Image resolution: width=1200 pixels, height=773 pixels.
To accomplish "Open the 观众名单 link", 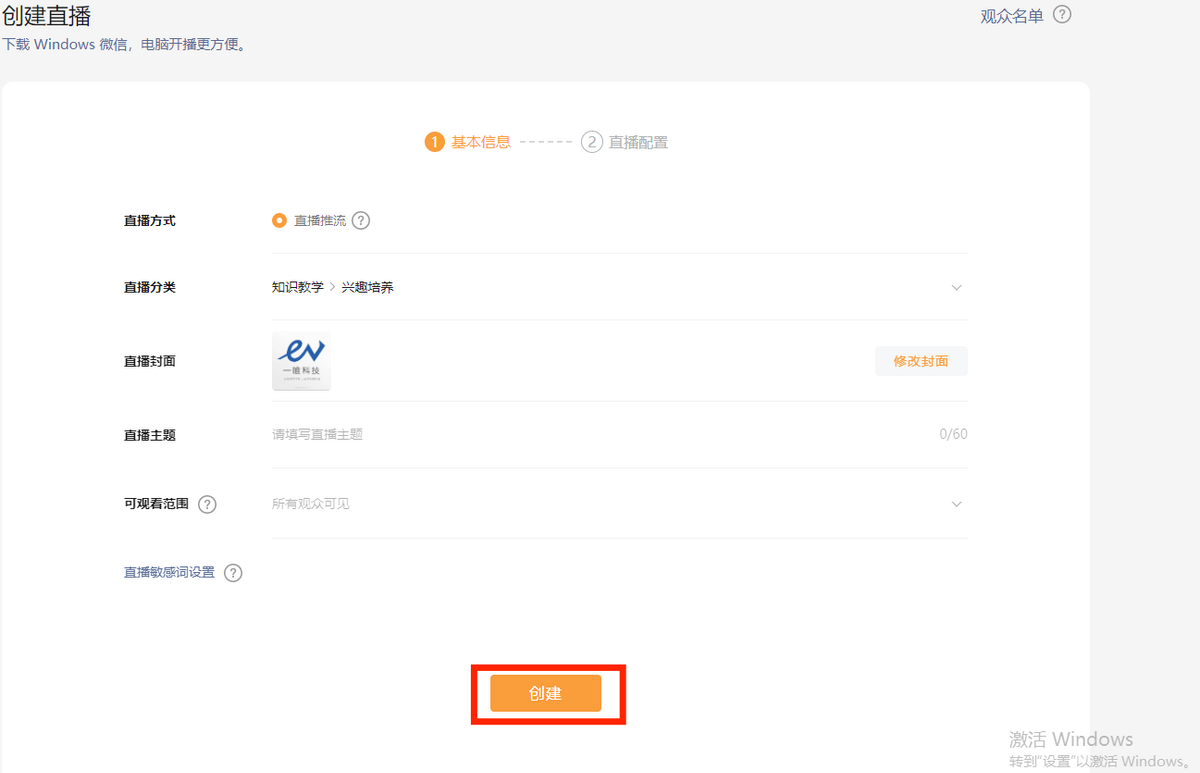I will coord(1011,15).
